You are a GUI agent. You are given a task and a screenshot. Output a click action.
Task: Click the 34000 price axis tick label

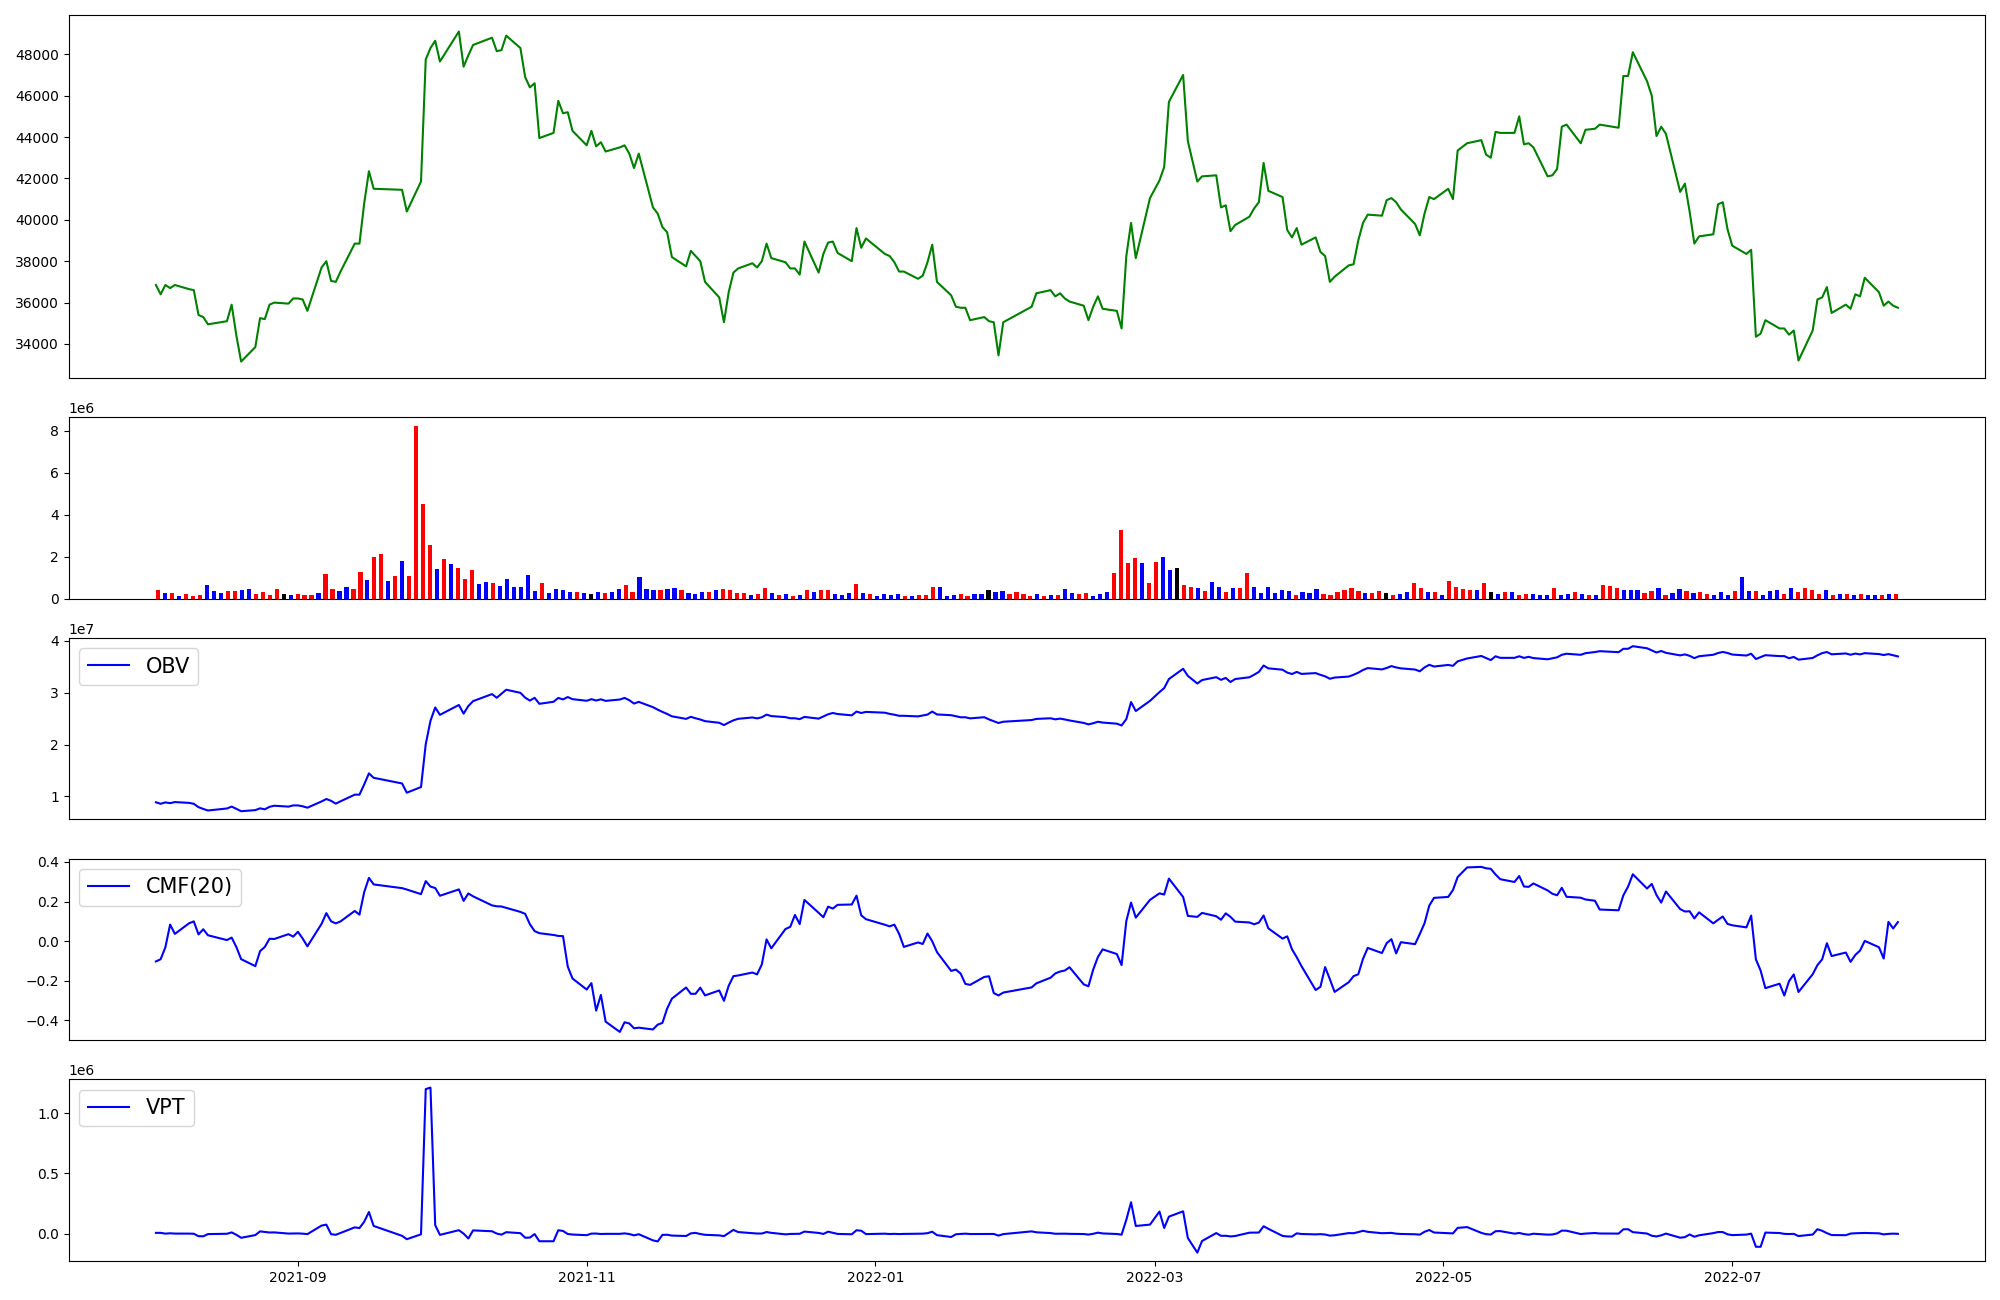pyautogui.click(x=37, y=345)
